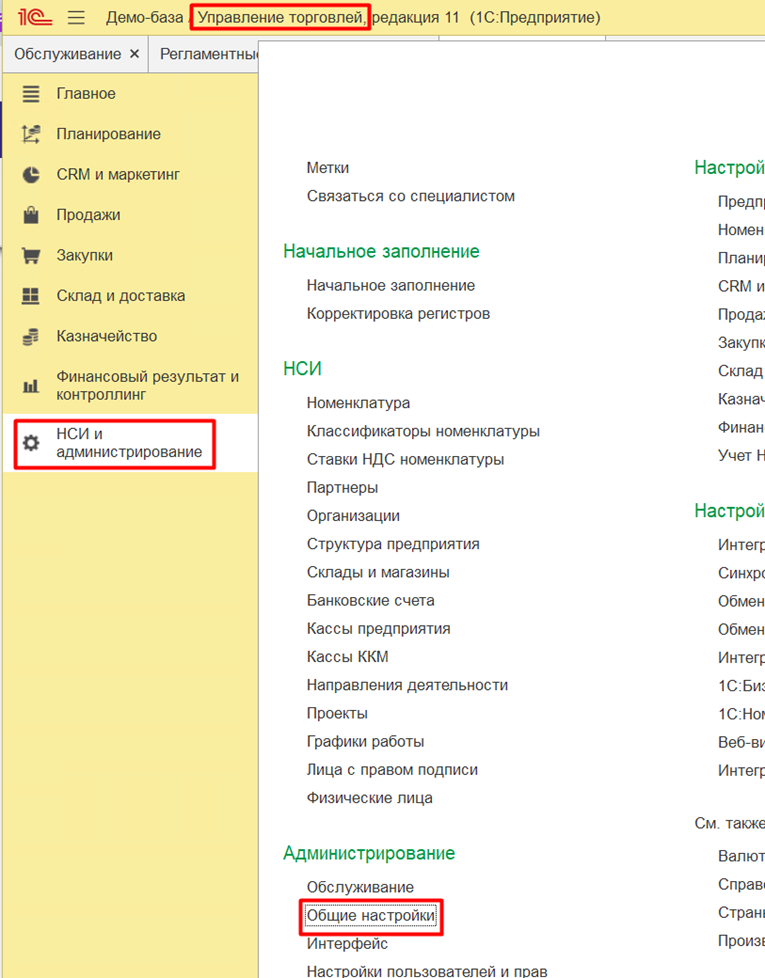Image resolution: width=765 pixels, height=978 pixels.
Task: Switch to the Обслуживание tab
Action: click(x=67, y=54)
